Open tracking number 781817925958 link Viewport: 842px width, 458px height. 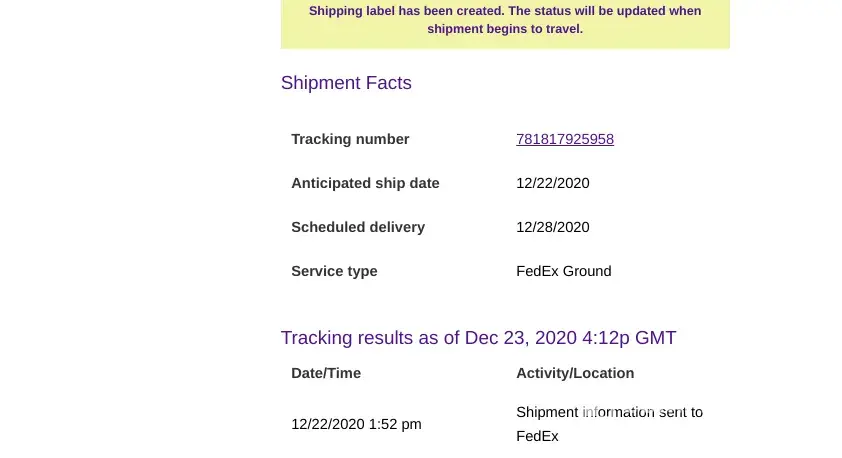[x=565, y=139]
